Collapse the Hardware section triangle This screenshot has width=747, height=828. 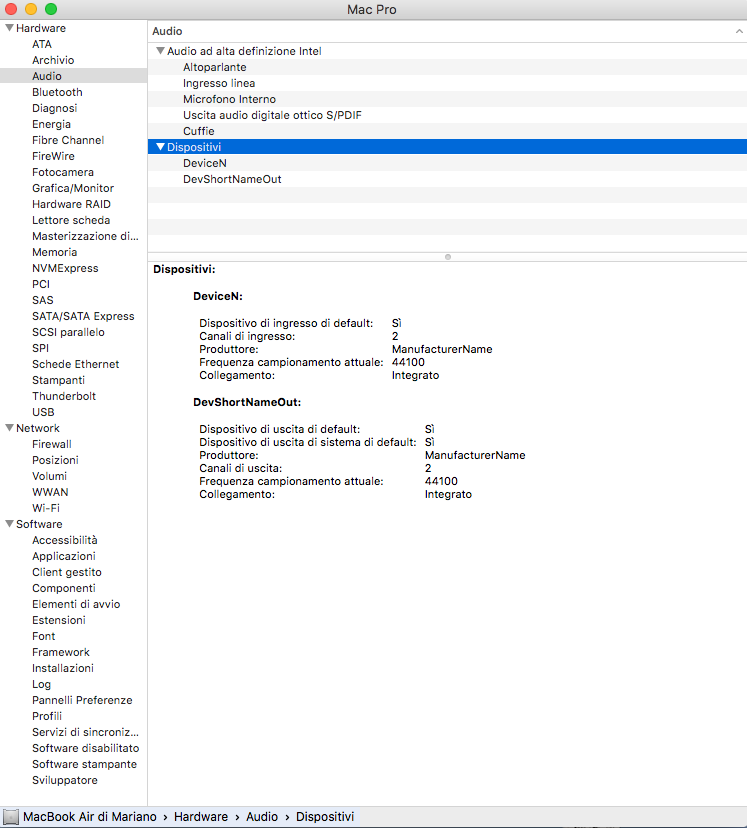[x=9, y=27]
